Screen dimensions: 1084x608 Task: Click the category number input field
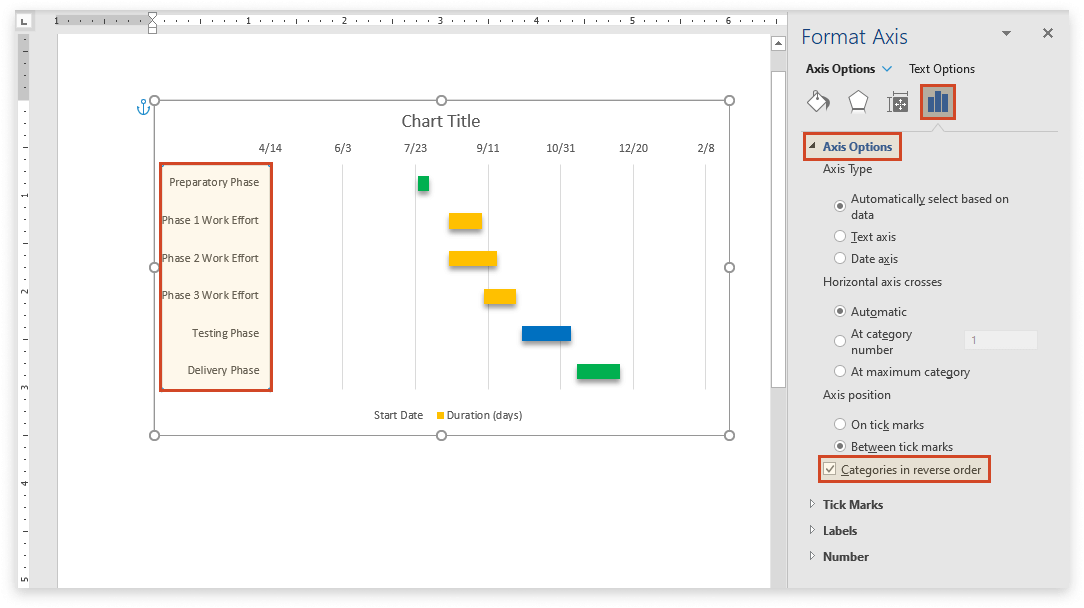pos(1000,341)
